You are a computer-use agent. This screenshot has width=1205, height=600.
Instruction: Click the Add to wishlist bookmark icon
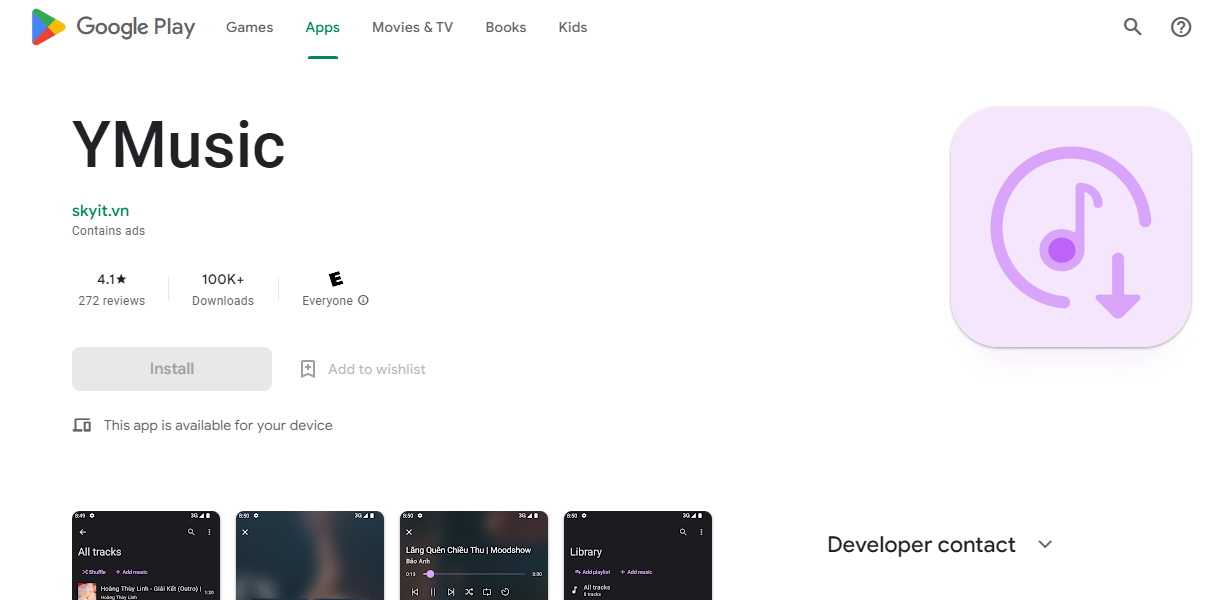click(308, 369)
